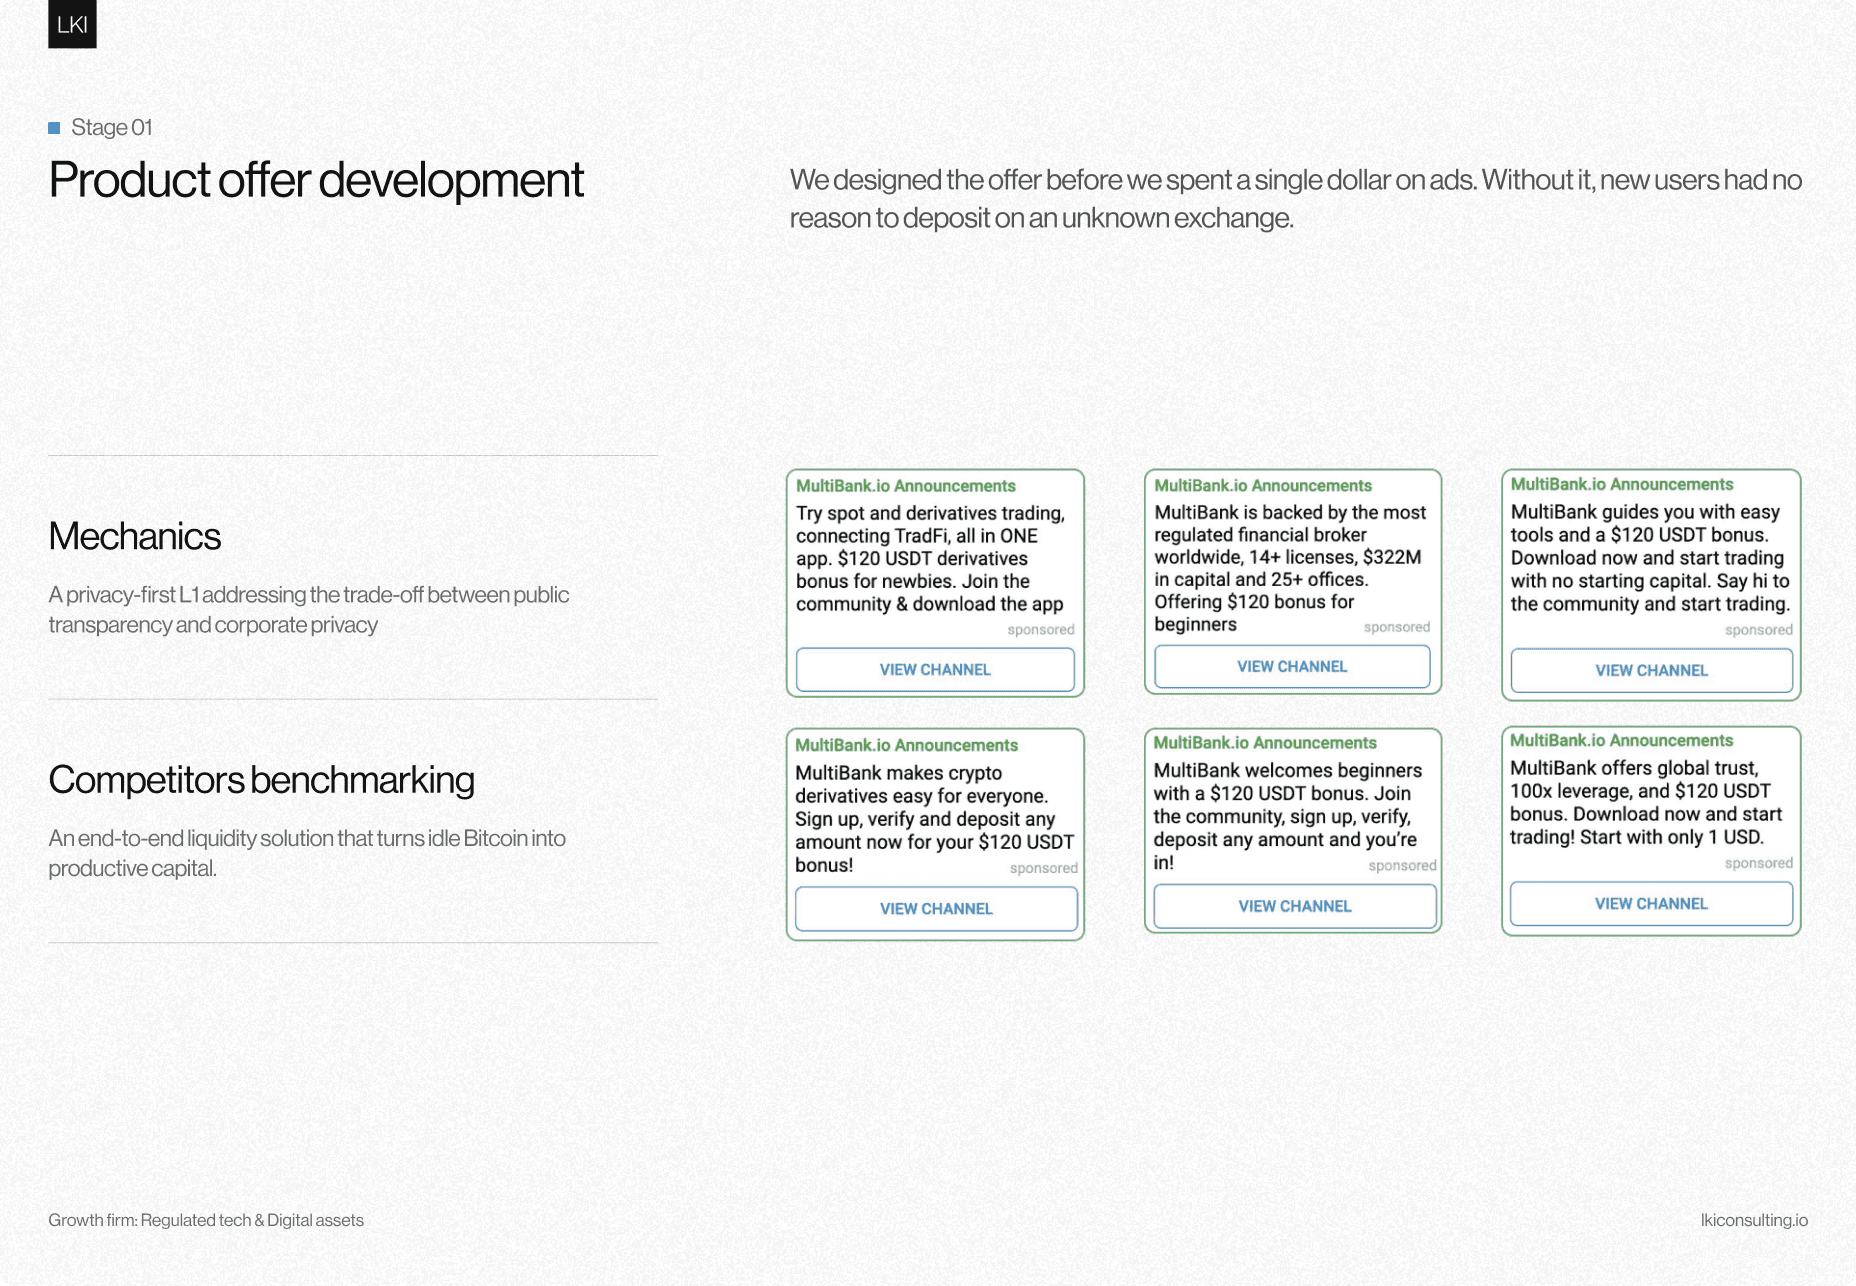This screenshot has width=1856, height=1286.
Task: Open MultiBank.io Announcements title on the 14+ licenses ad
Action: [x=1263, y=486]
